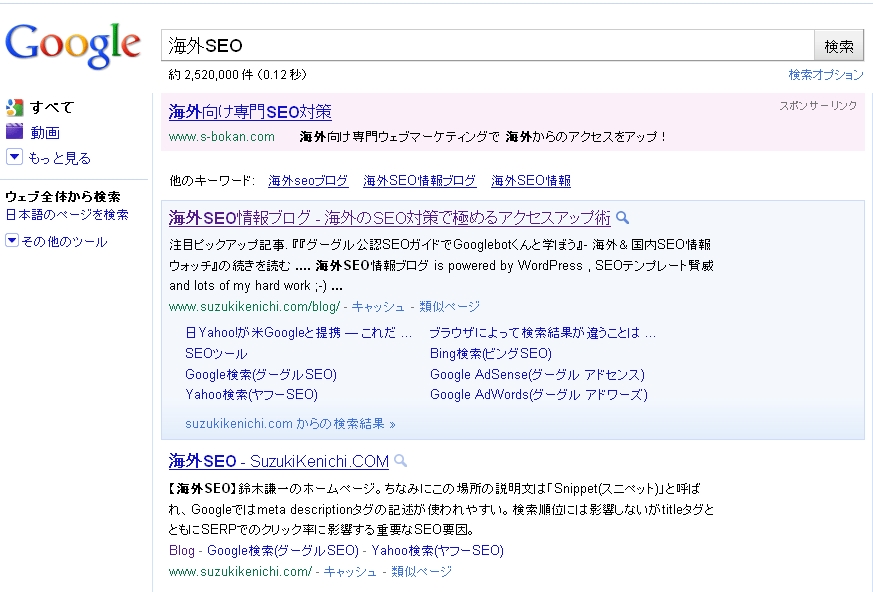
Task: Search related keyword 海外SEO情報
Action: (531, 180)
